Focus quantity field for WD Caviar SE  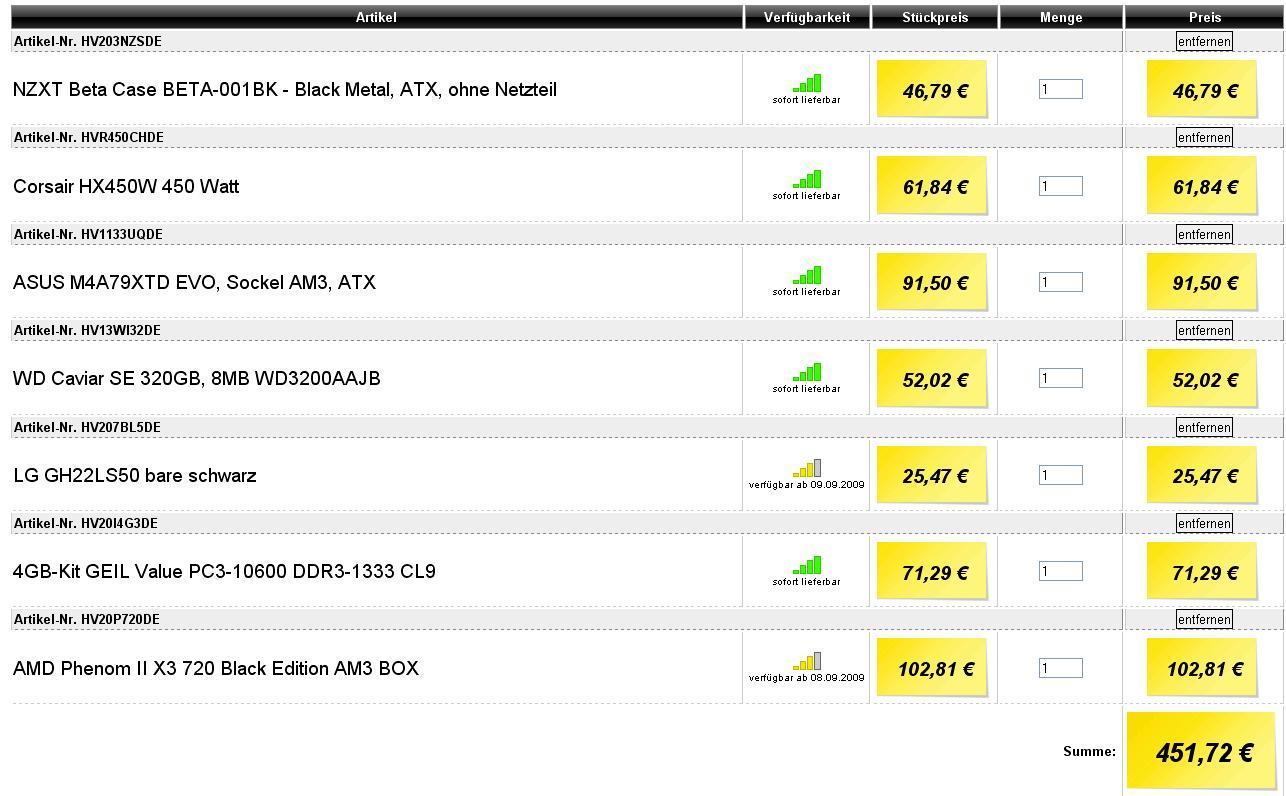[x=1061, y=378]
